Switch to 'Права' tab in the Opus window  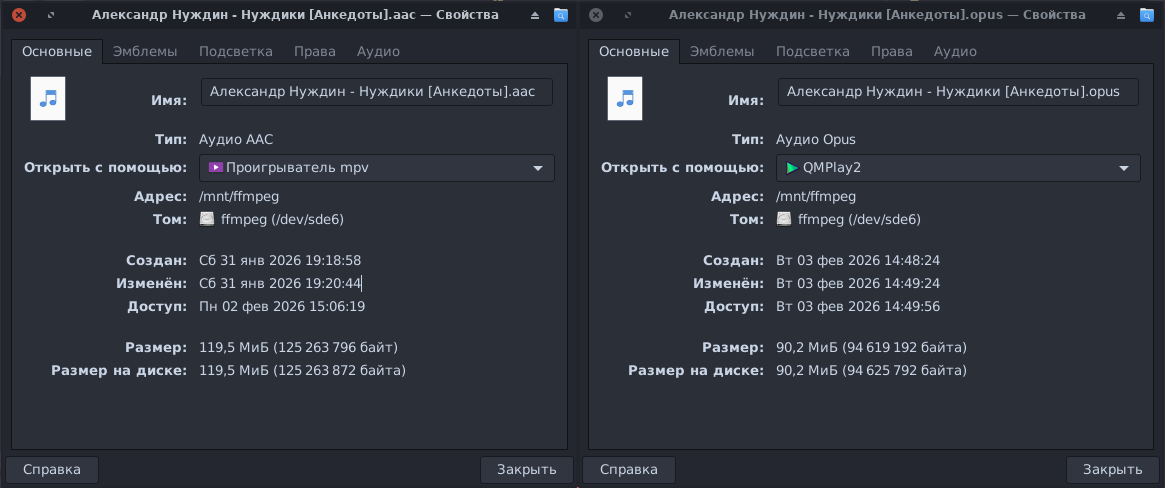tap(891, 52)
